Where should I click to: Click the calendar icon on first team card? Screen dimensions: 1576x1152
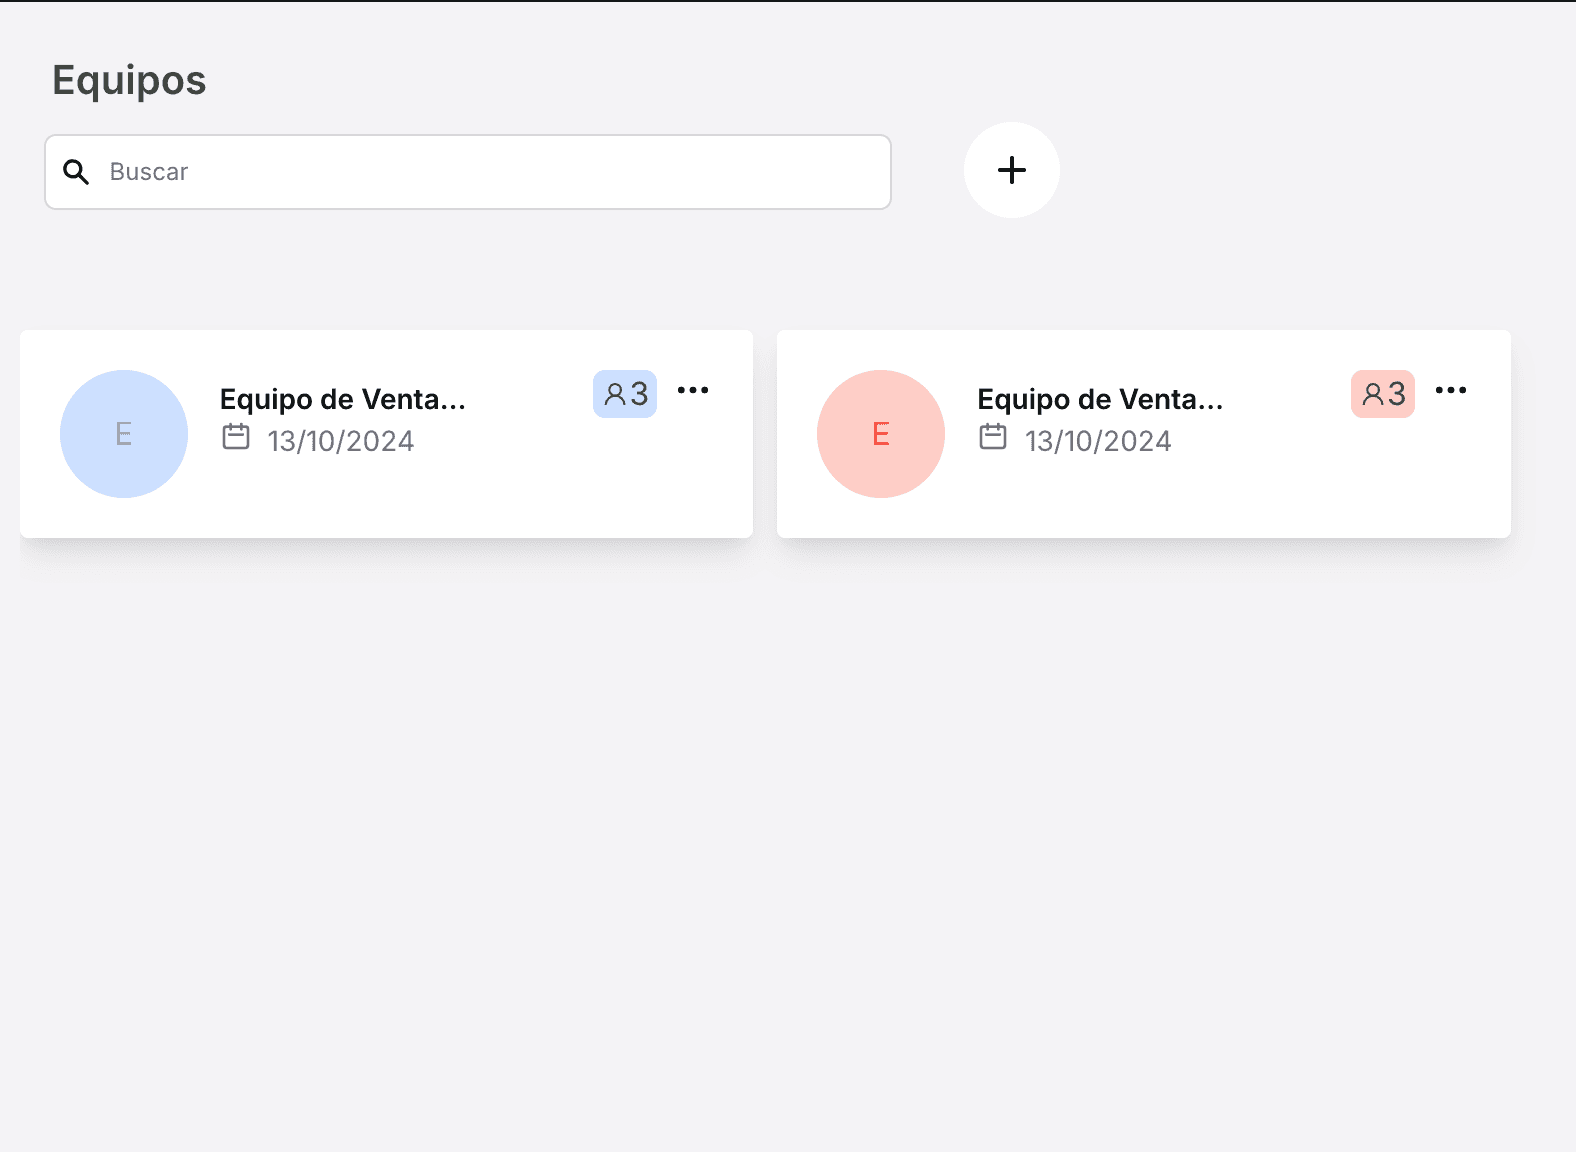click(236, 438)
